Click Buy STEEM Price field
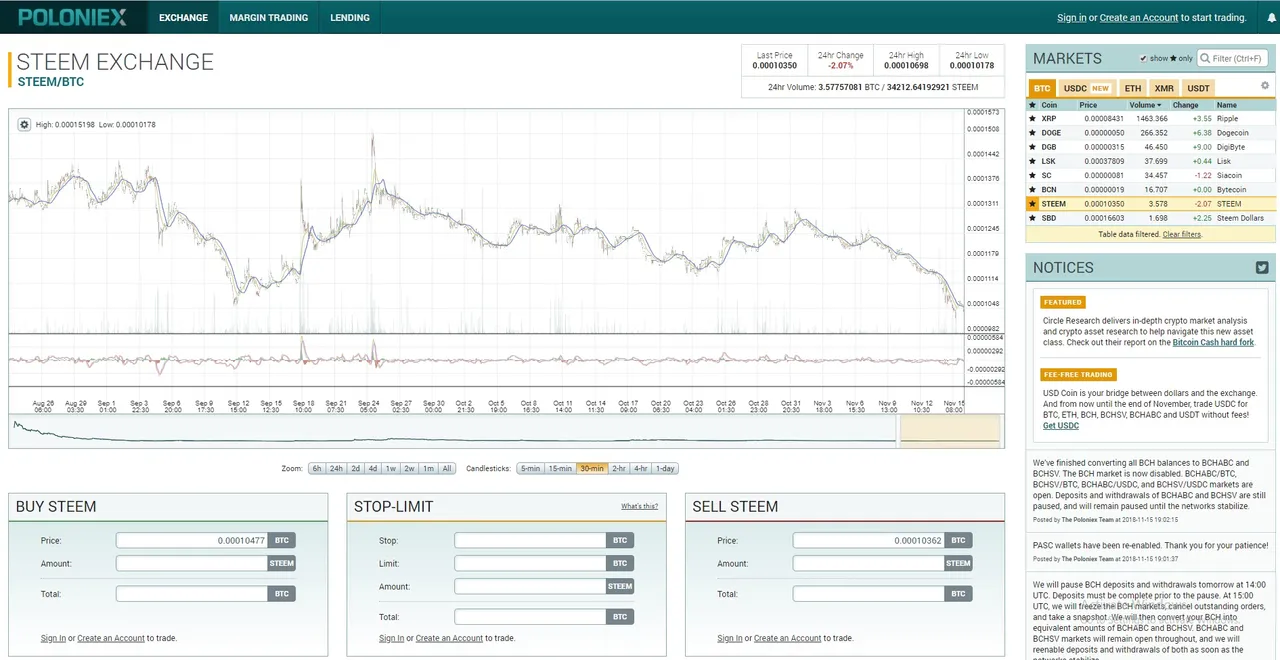Screen dimensions: 1280x660 coord(192,541)
